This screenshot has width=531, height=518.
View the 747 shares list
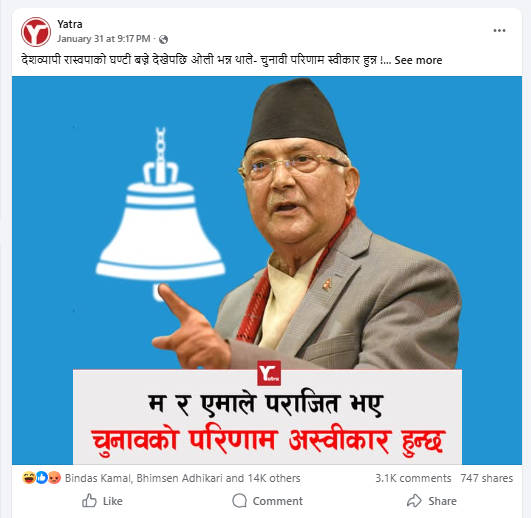pos(487,478)
